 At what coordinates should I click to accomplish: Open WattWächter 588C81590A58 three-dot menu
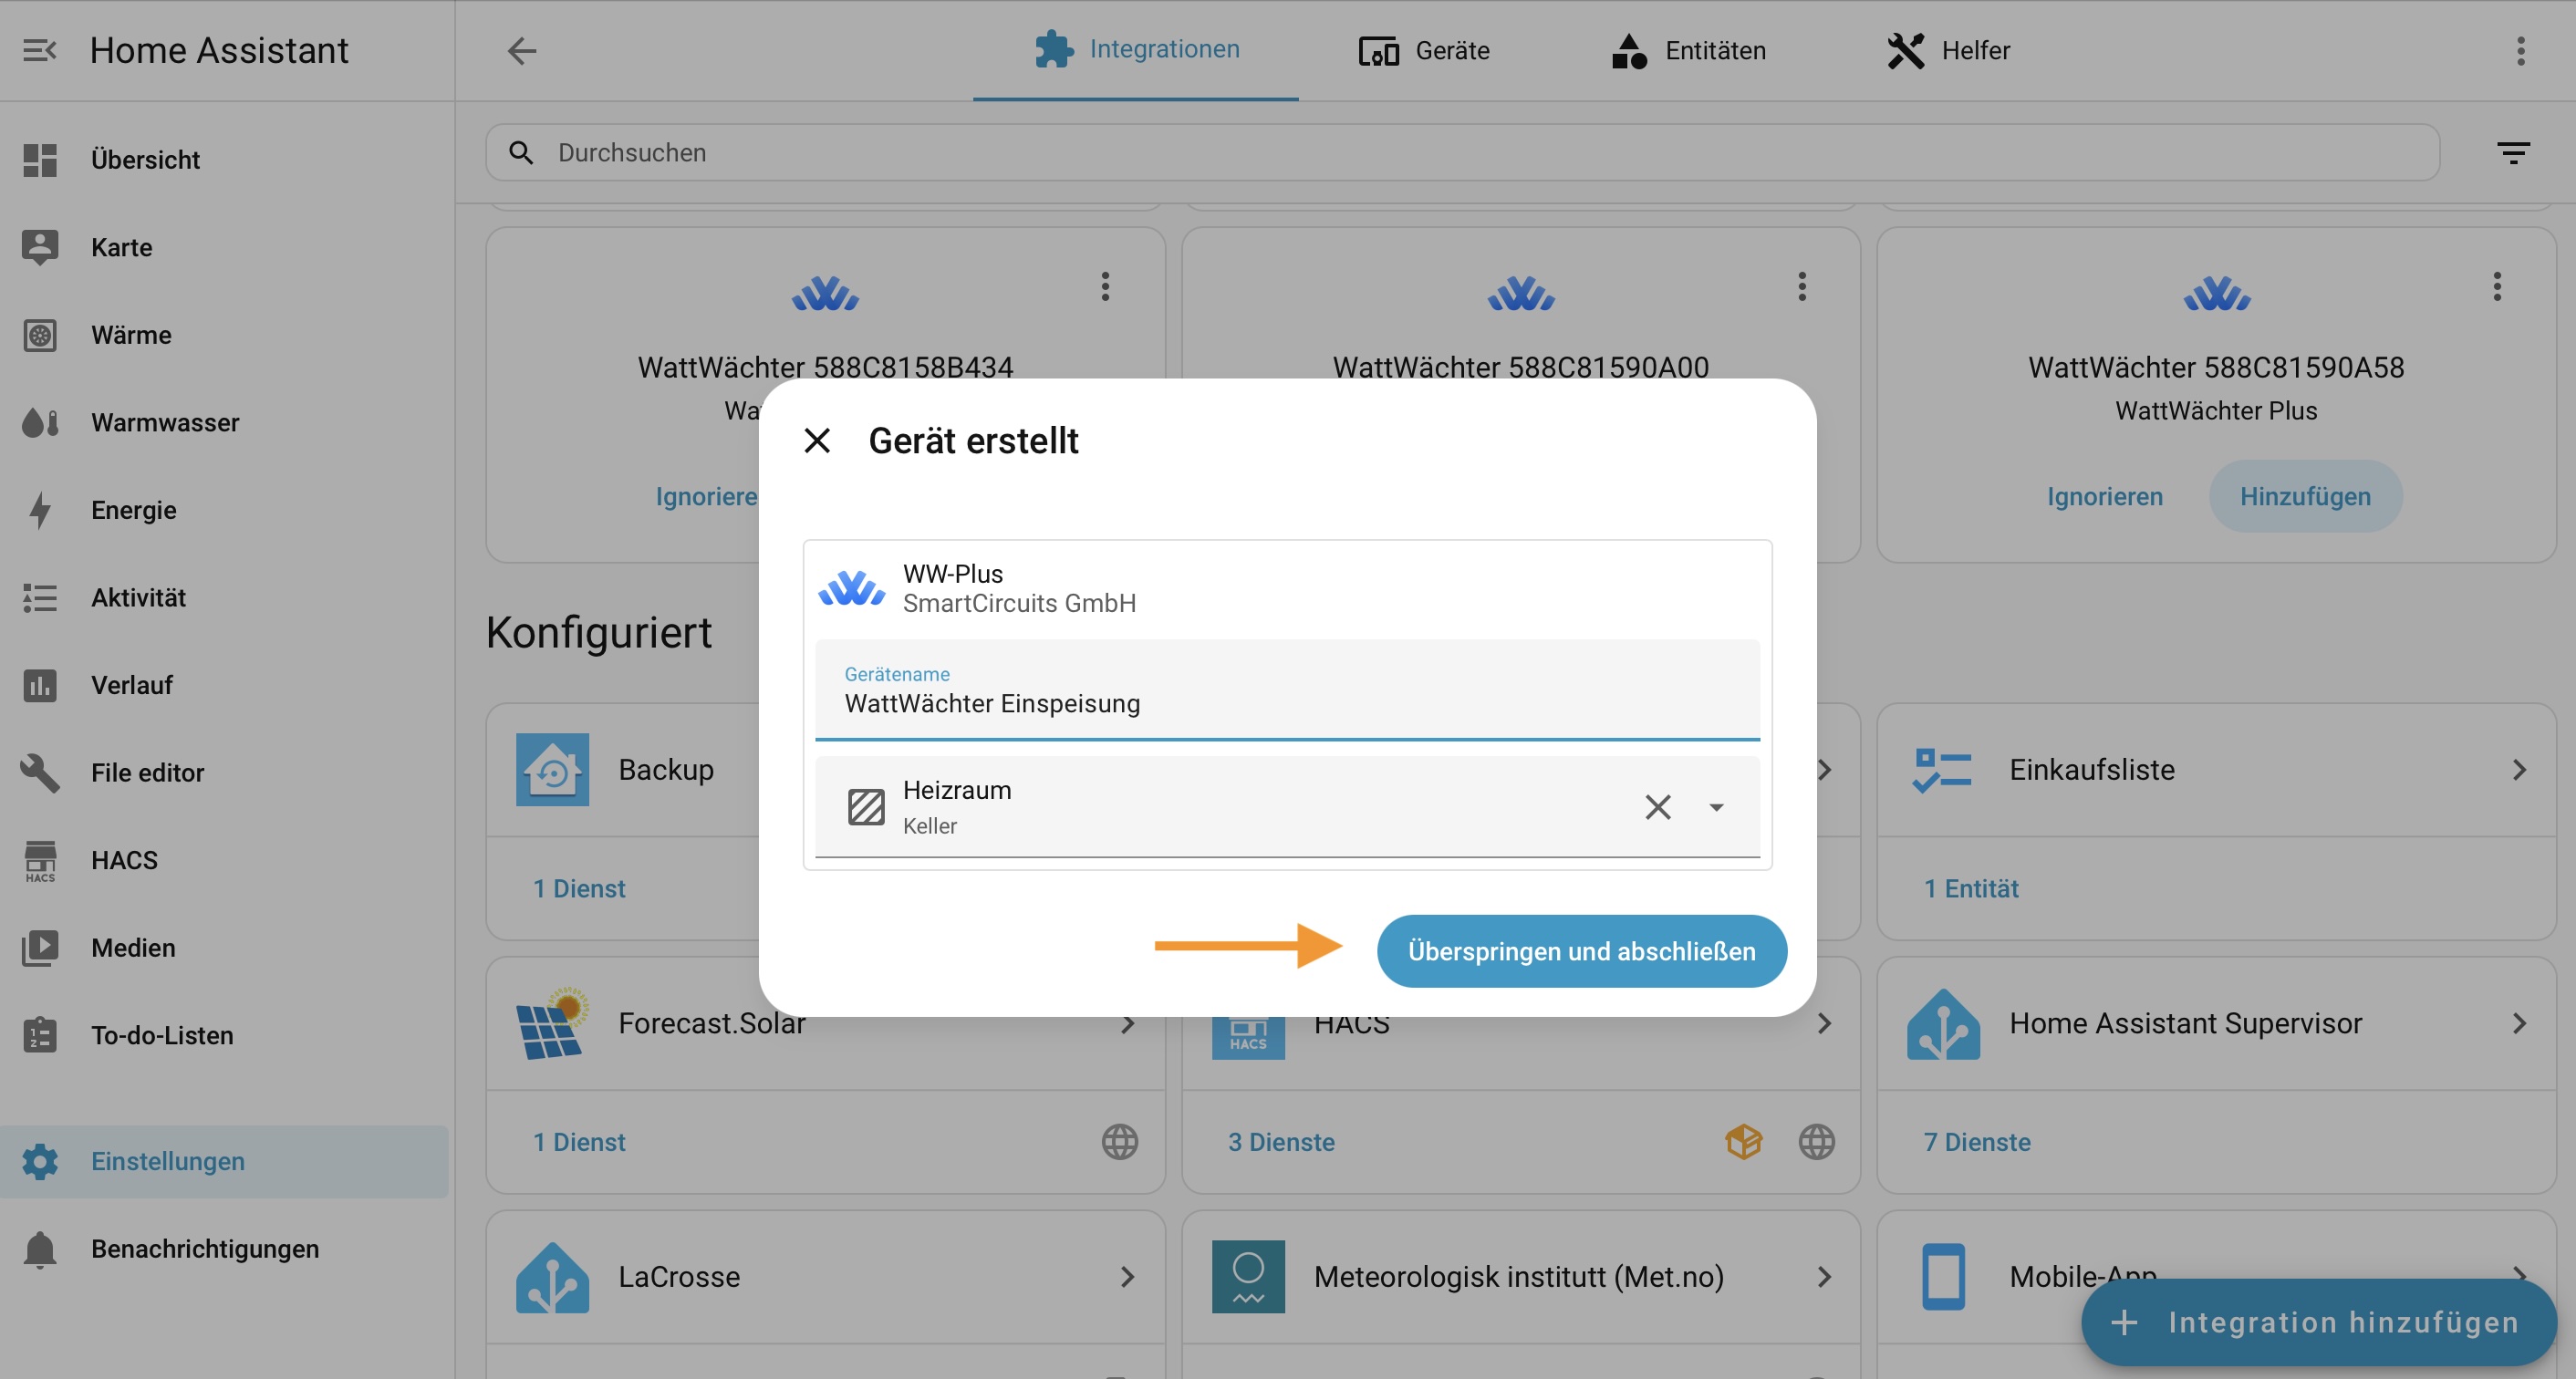click(2496, 287)
